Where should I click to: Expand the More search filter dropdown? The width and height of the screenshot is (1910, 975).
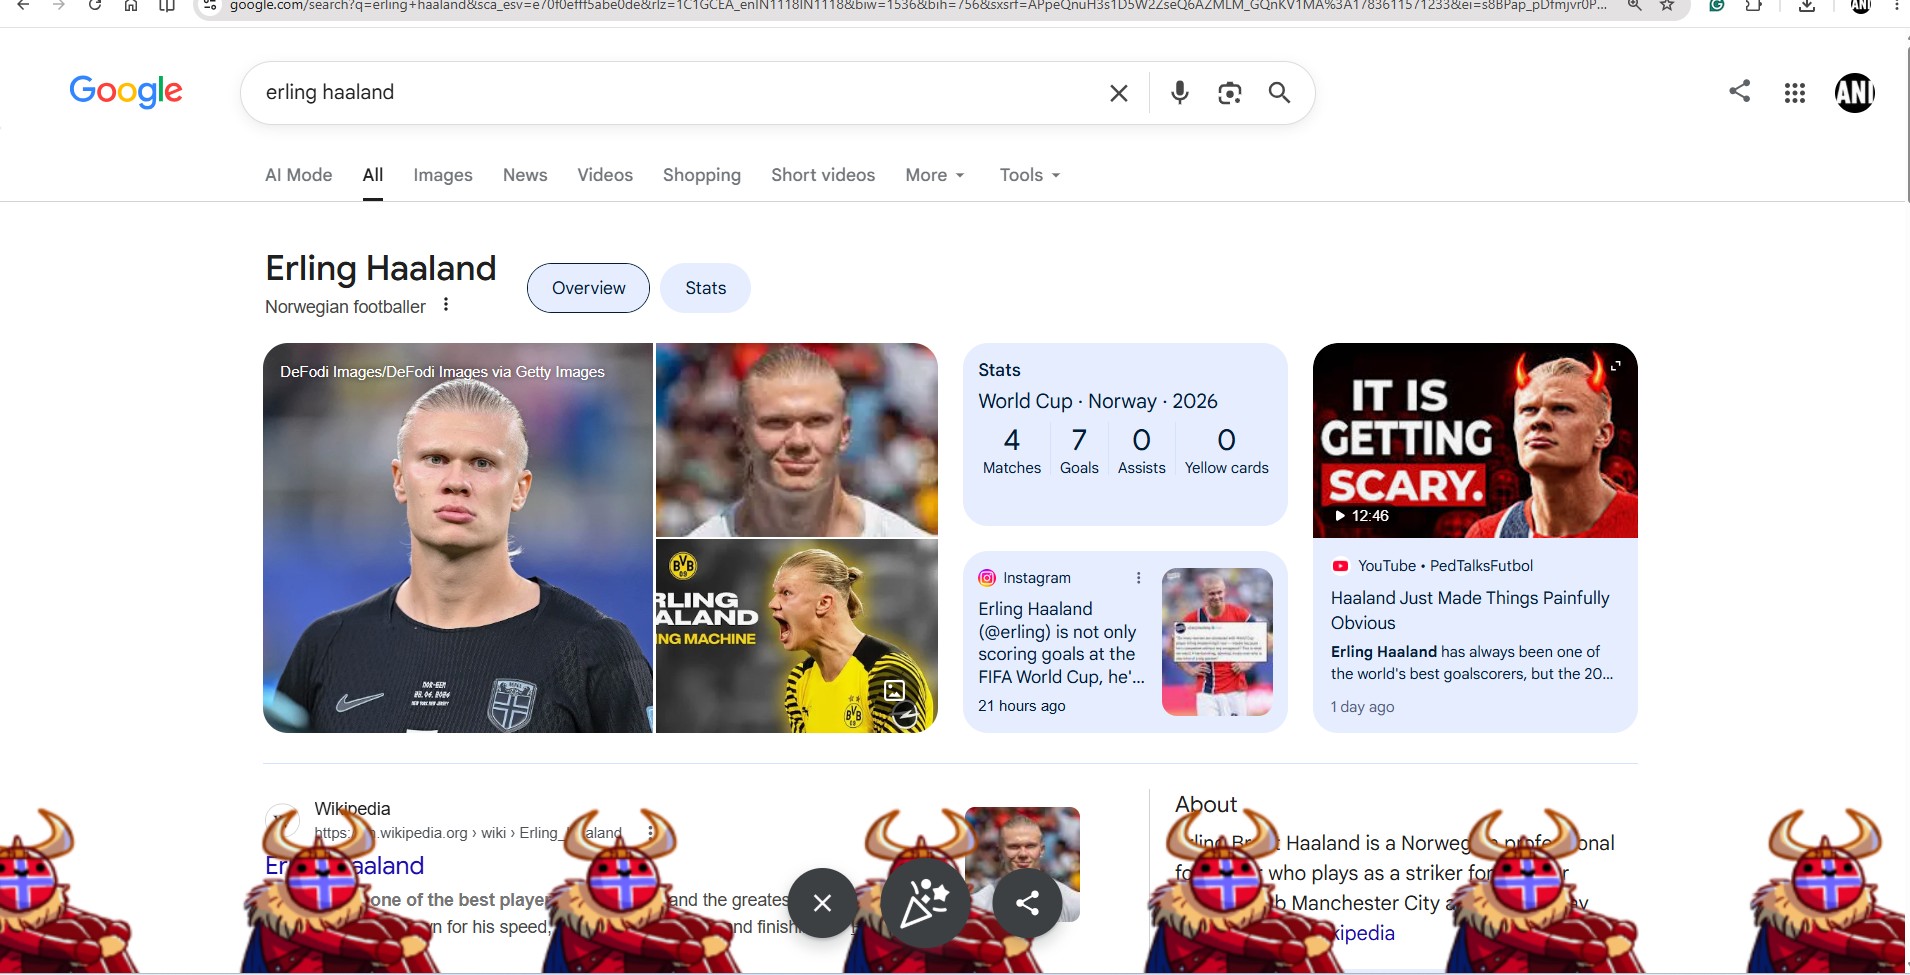tap(935, 175)
